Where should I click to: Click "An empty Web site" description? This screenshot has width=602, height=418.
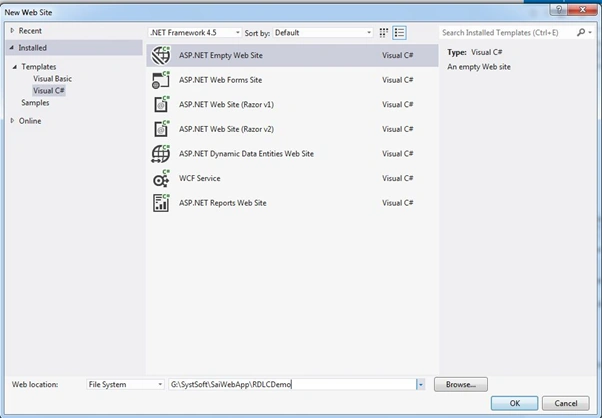coord(479,67)
